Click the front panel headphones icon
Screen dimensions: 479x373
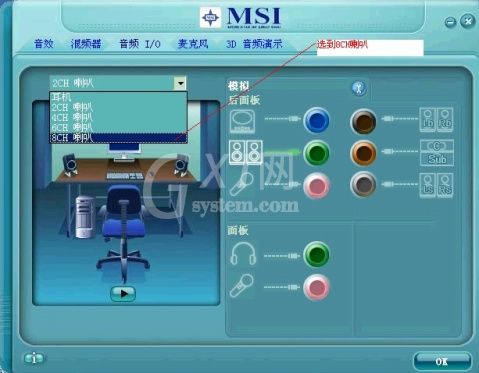pos(243,254)
